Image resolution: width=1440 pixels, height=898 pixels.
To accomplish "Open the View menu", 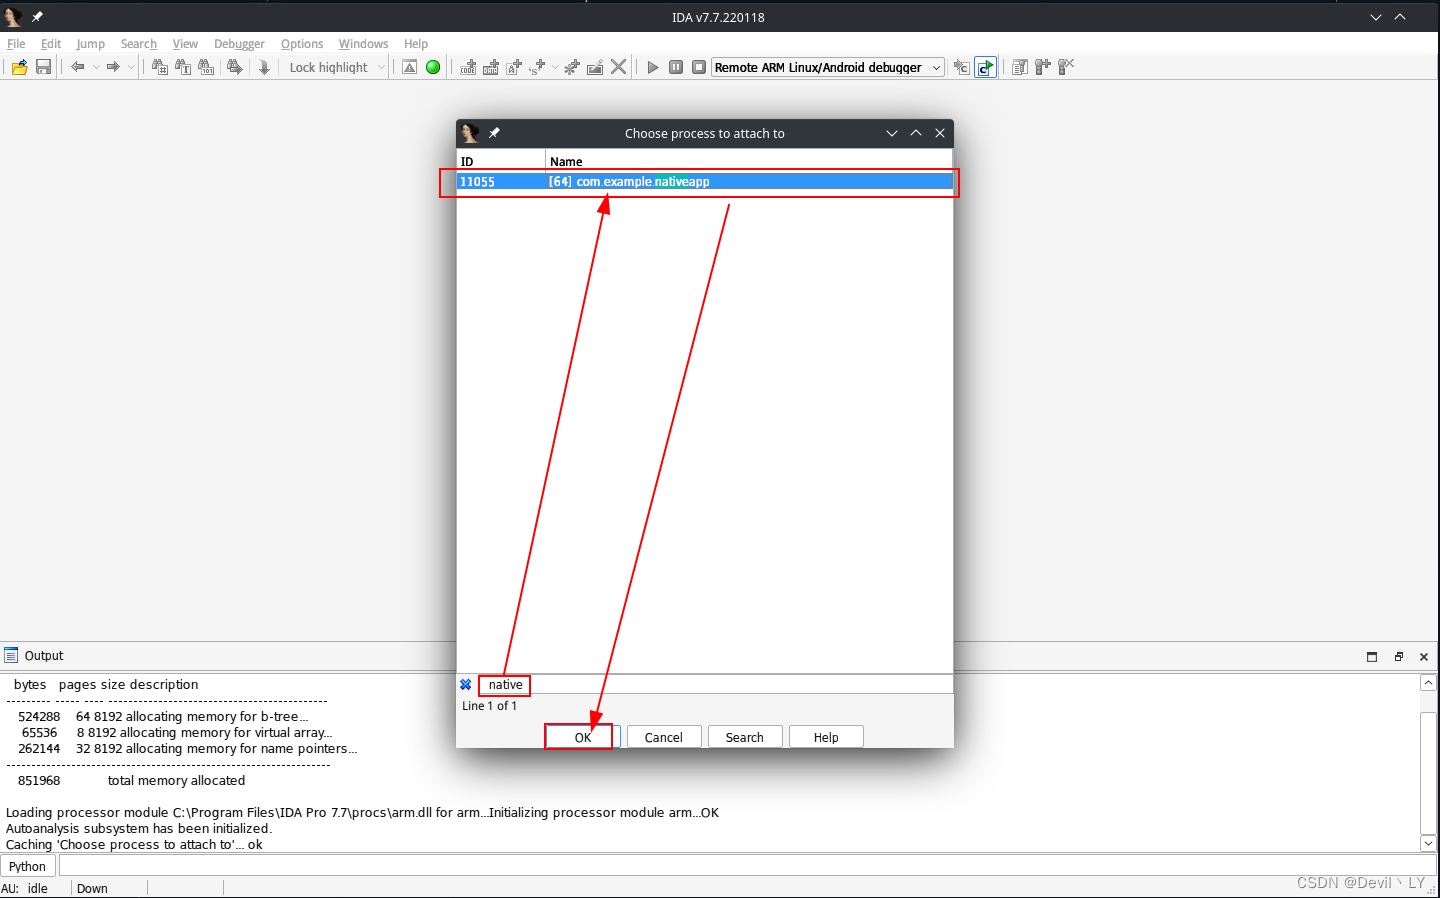I will (185, 44).
